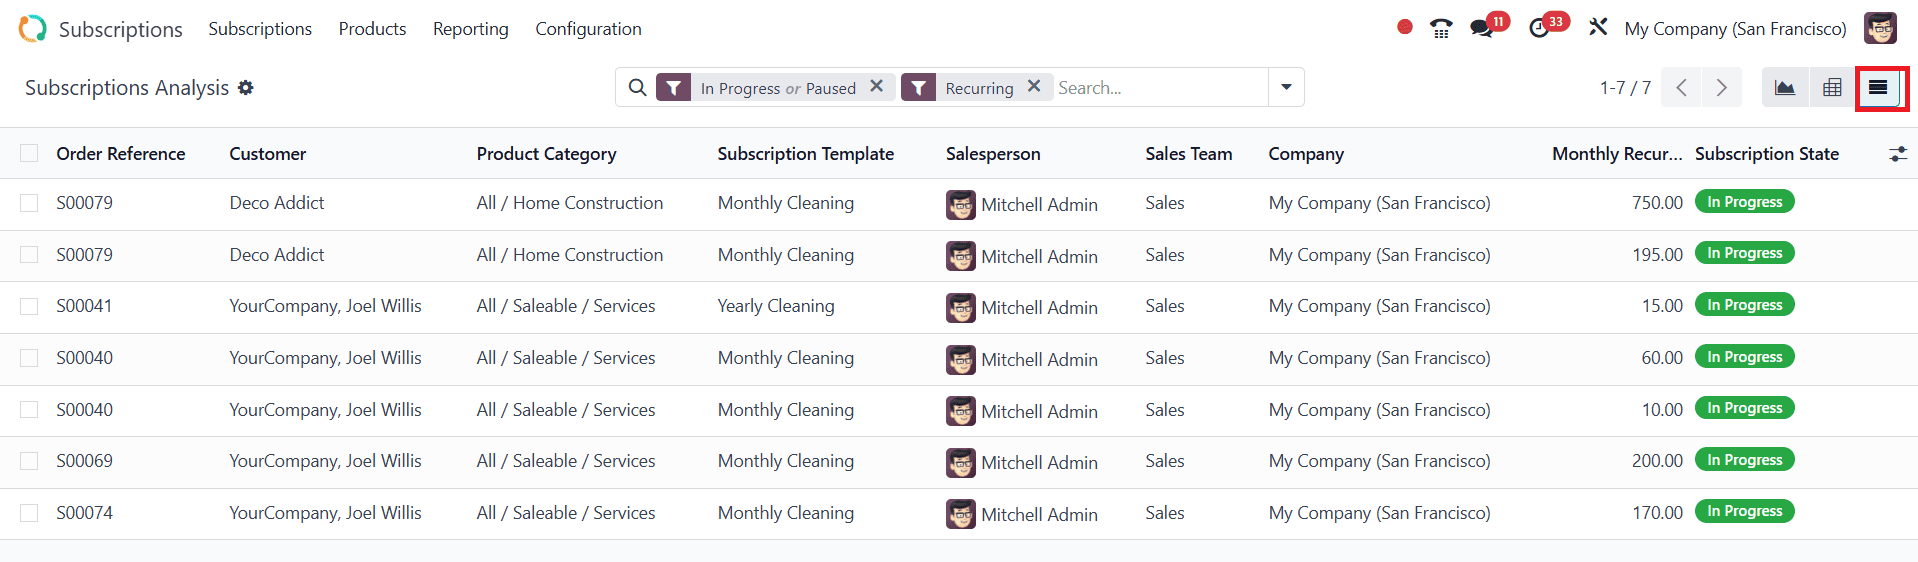The width and height of the screenshot is (1918, 562).
Task: Open the Configuration menu
Action: tap(588, 29)
